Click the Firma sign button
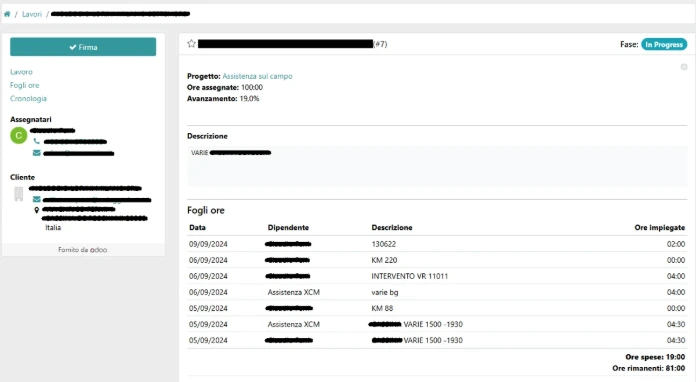The height and width of the screenshot is (382, 696). click(83, 47)
